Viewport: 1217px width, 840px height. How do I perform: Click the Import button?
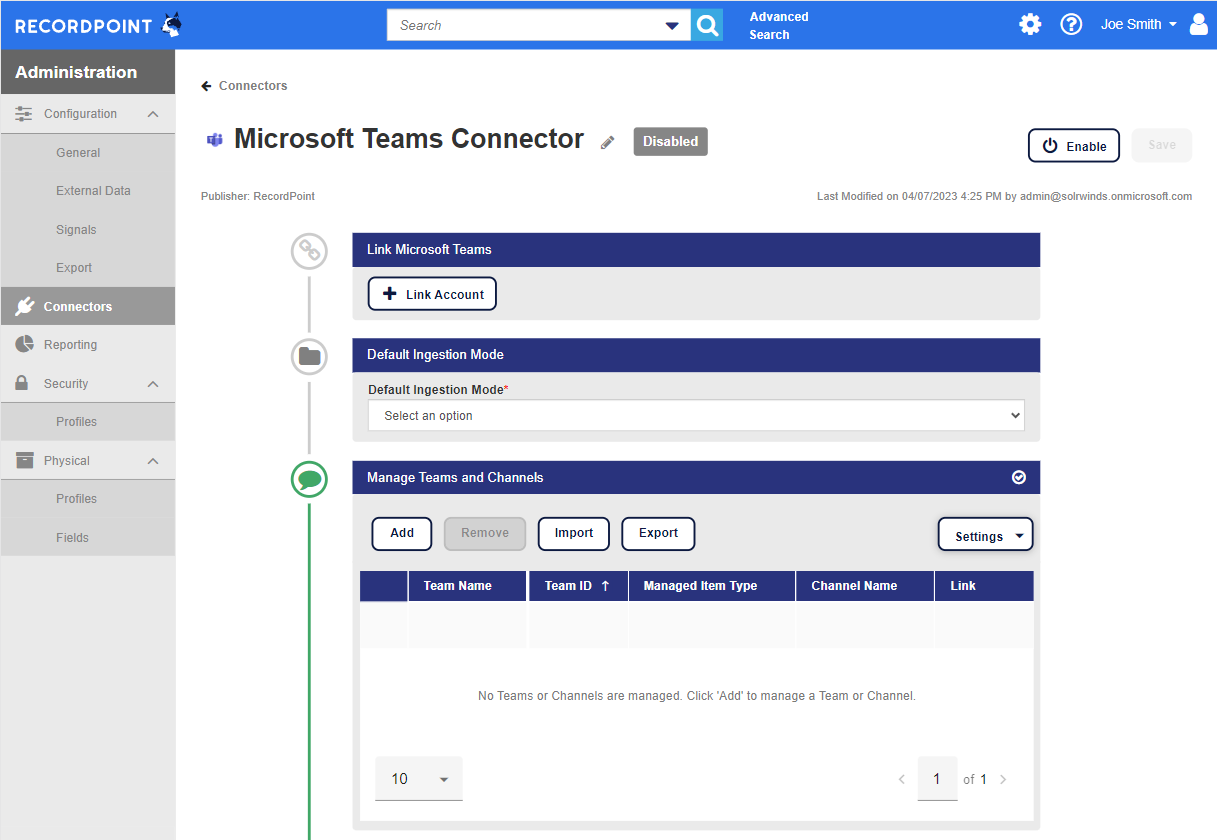[574, 534]
